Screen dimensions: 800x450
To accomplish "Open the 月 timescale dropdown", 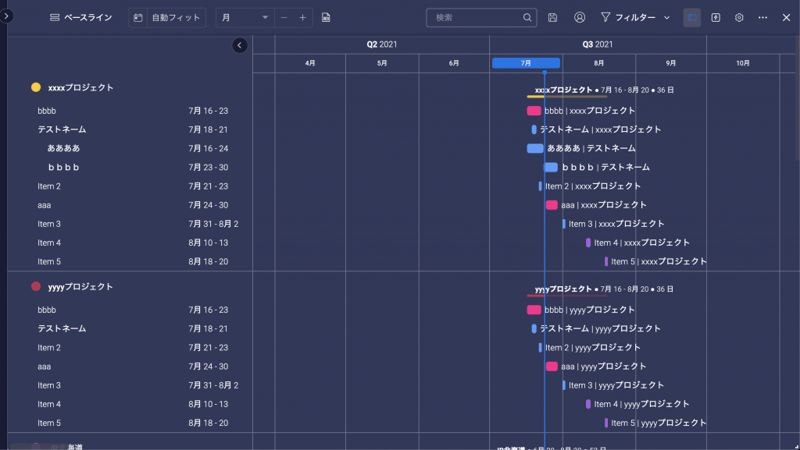I will (245, 18).
